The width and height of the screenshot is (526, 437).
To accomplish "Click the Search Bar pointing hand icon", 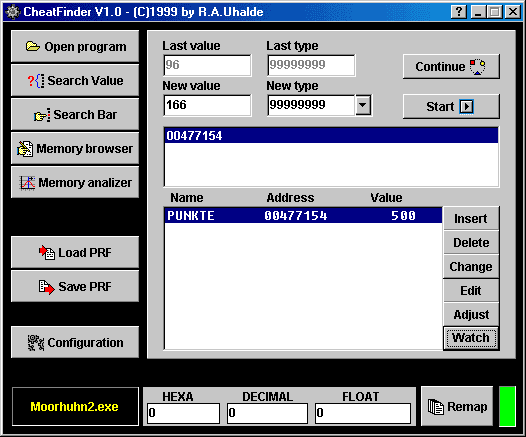I will point(42,115).
